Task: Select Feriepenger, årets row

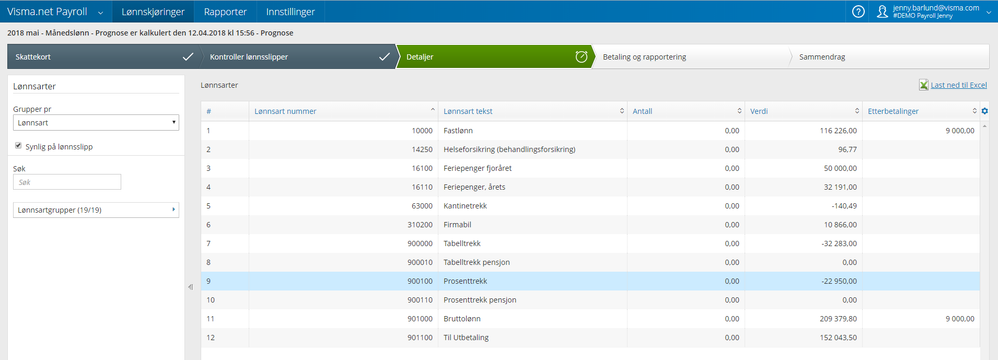Action: tap(591, 187)
